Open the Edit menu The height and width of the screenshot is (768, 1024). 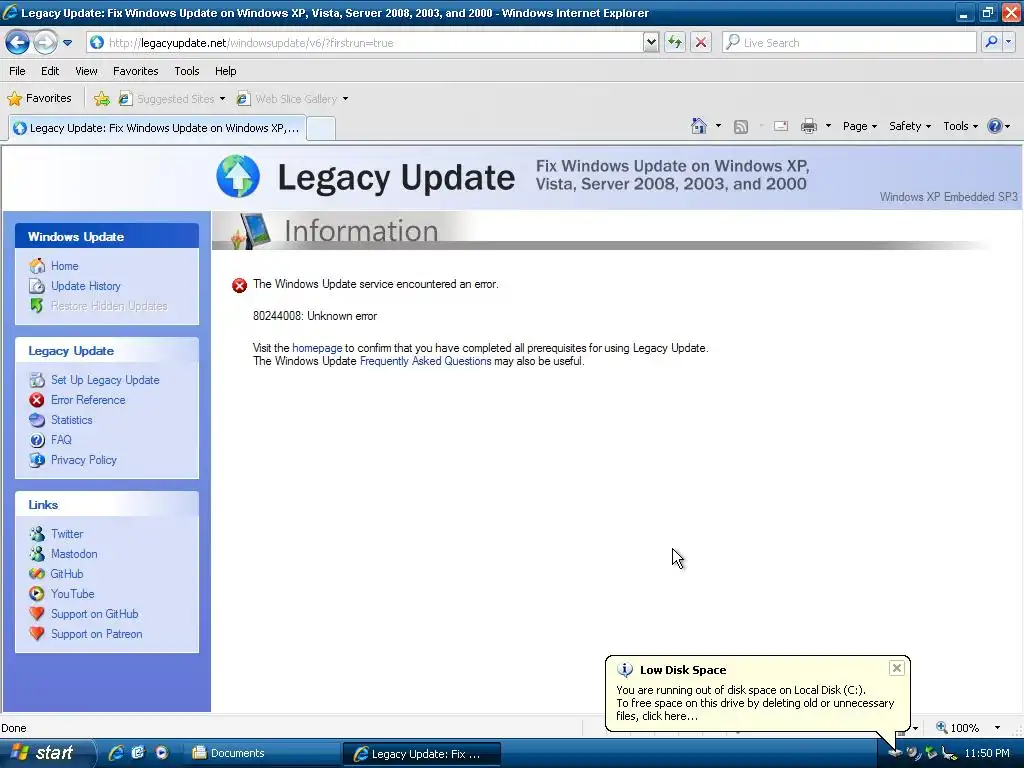pos(50,71)
